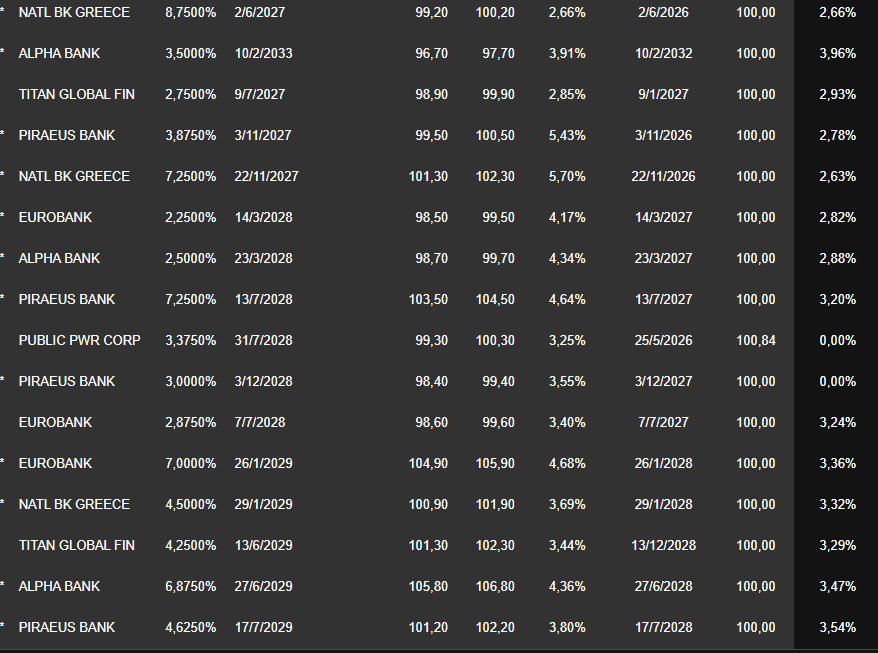Select NATL BK GREECE maturing 2/6/2027
This screenshot has height=653, width=878.
point(74,12)
